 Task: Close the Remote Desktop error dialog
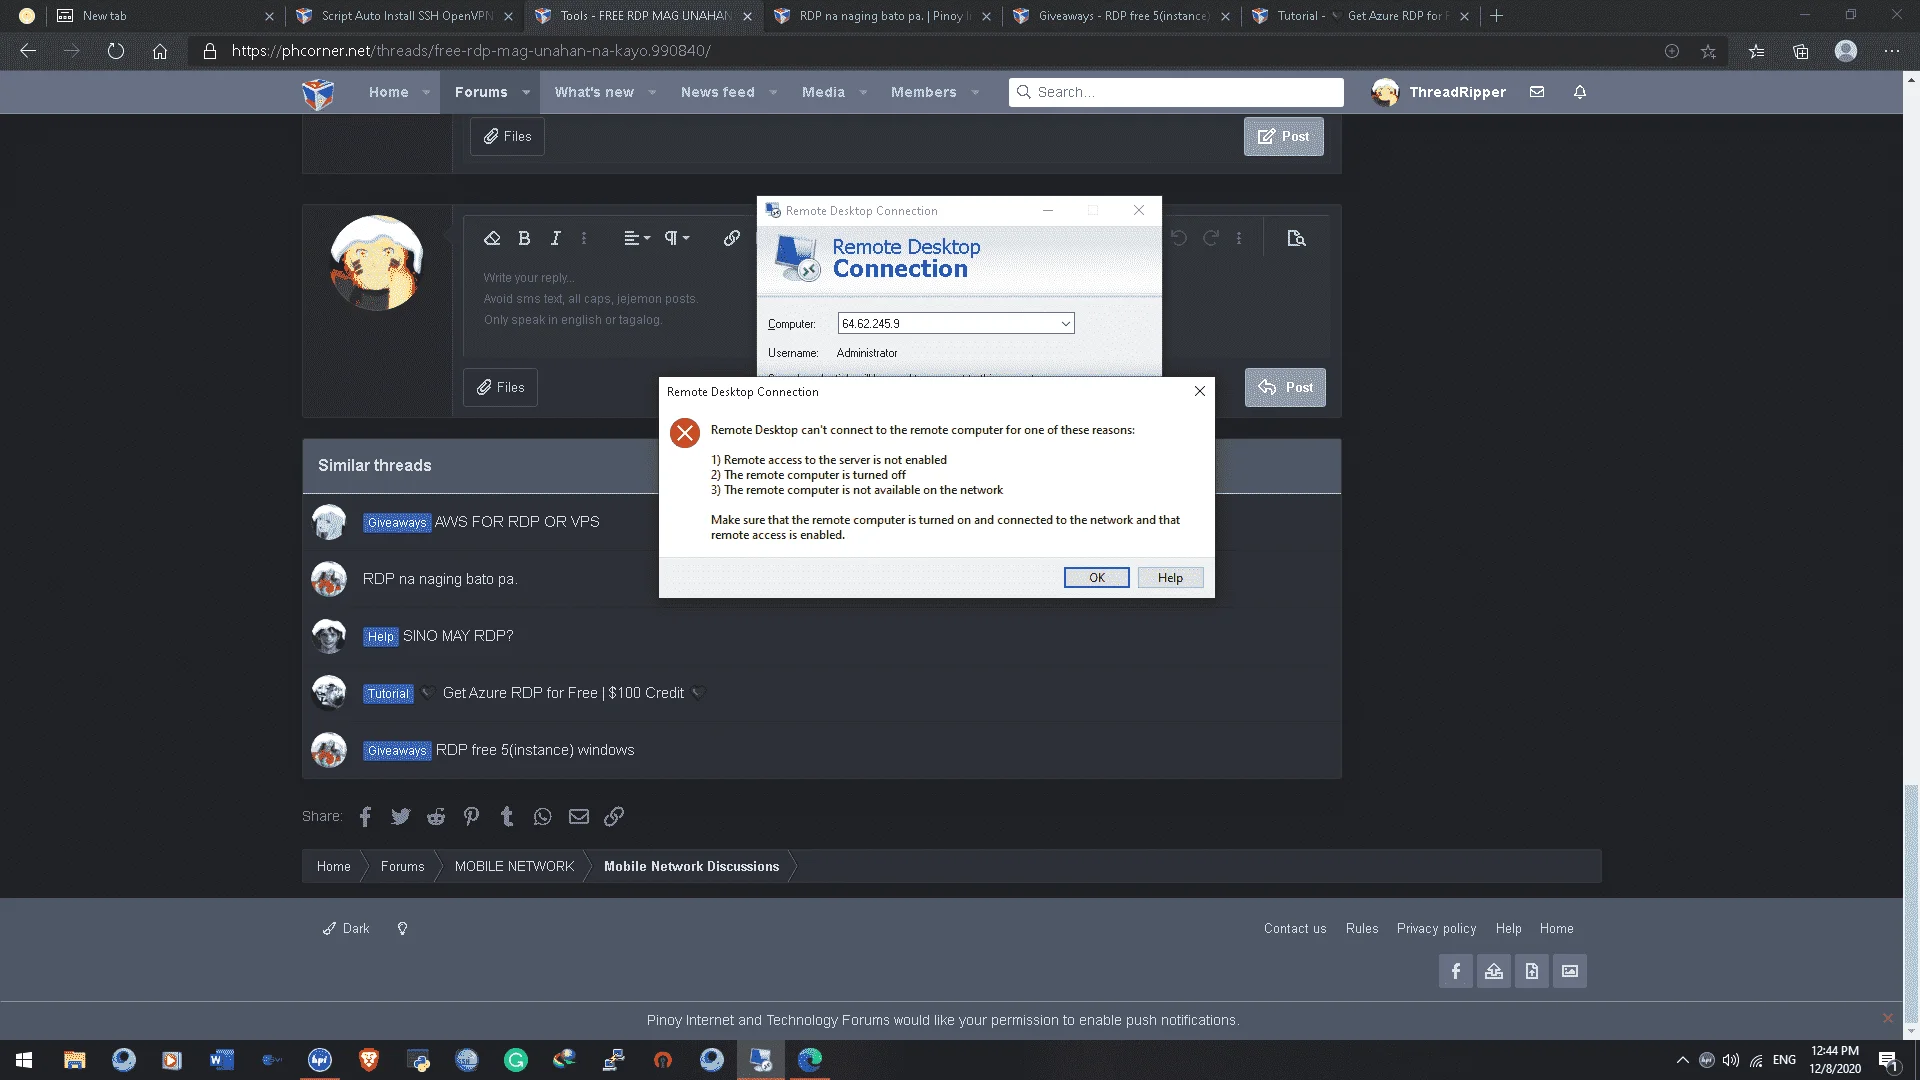1200,391
